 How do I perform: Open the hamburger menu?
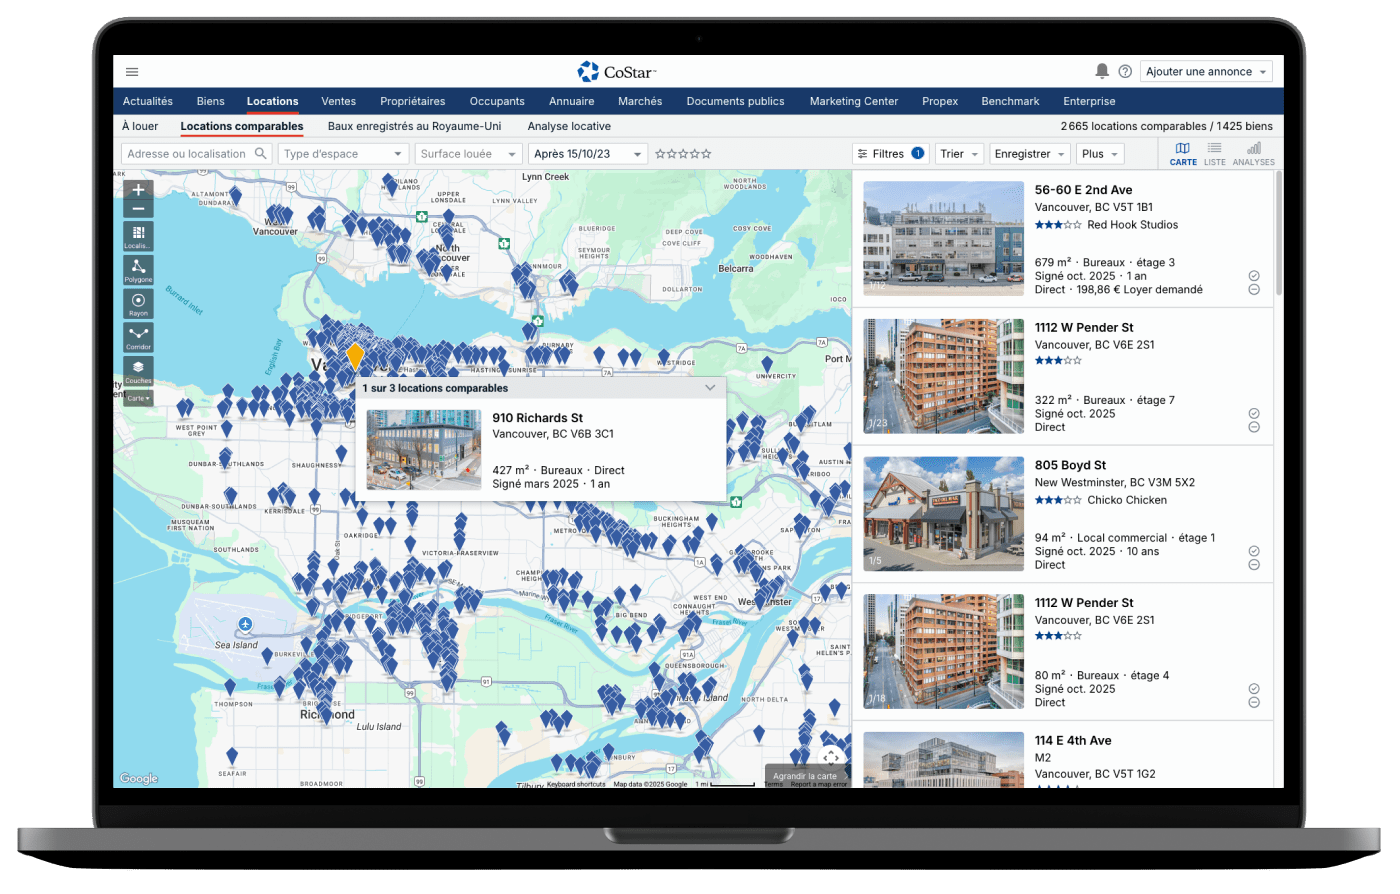pos(132,72)
